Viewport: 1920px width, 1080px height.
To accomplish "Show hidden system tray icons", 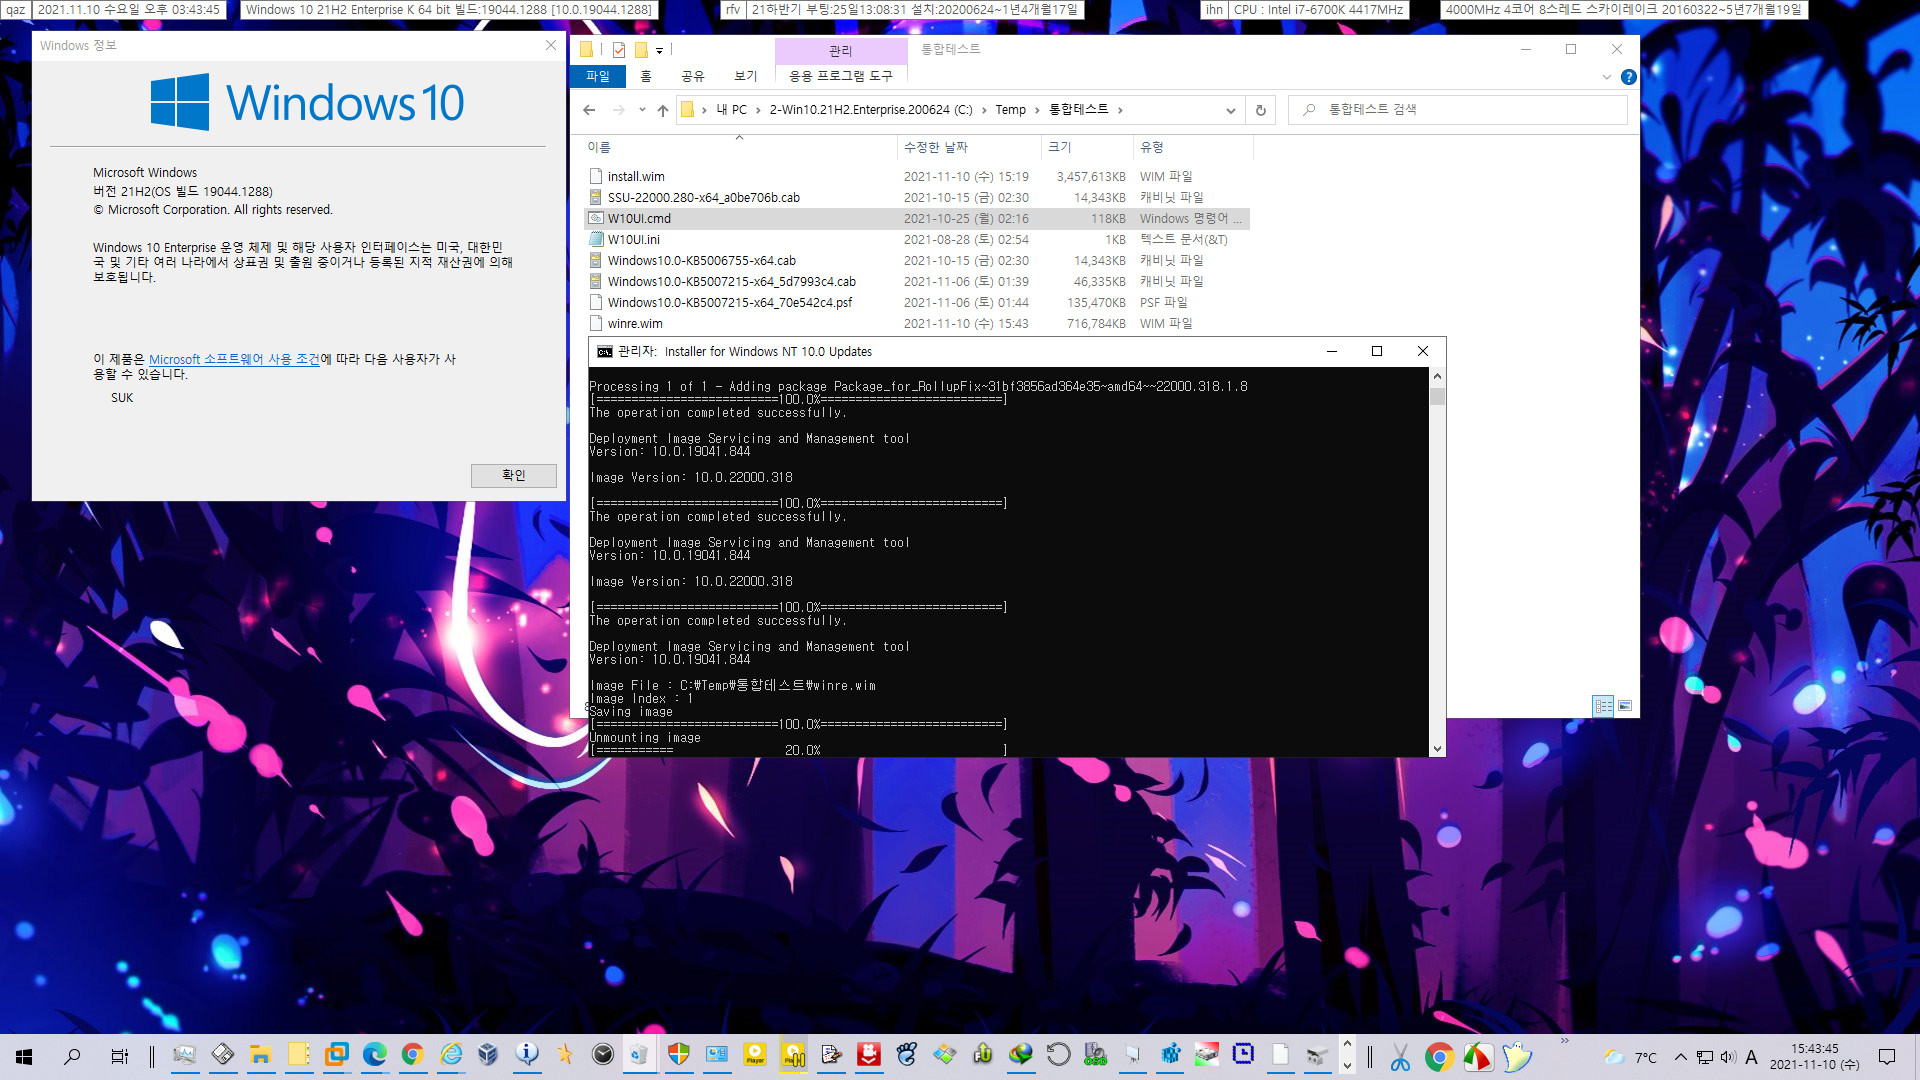I will [x=1681, y=1057].
